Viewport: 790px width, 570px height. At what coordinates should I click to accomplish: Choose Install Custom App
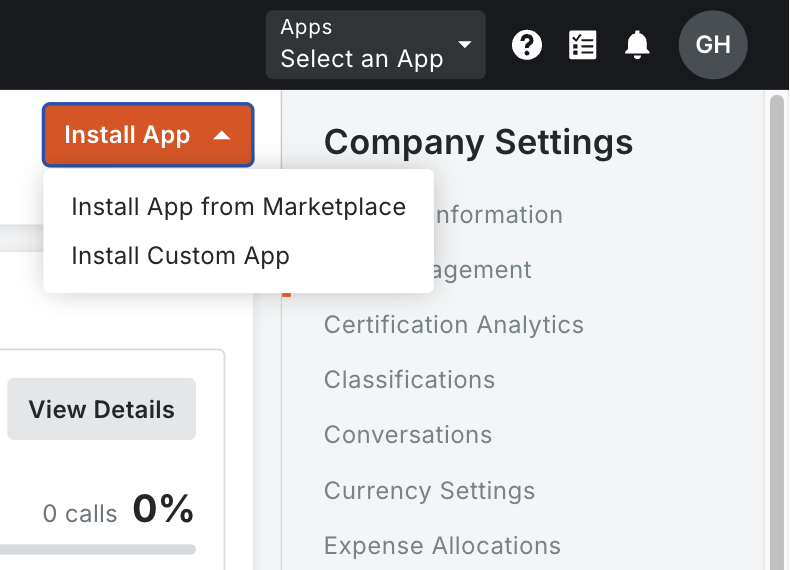(180, 256)
